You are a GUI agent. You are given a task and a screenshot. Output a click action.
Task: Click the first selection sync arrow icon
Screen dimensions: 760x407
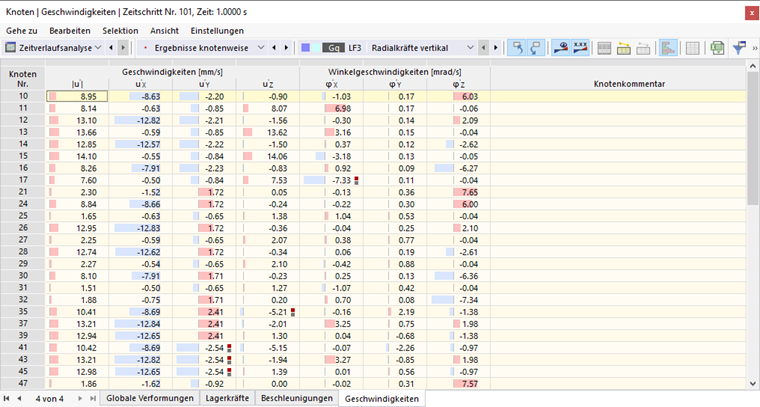[517, 47]
